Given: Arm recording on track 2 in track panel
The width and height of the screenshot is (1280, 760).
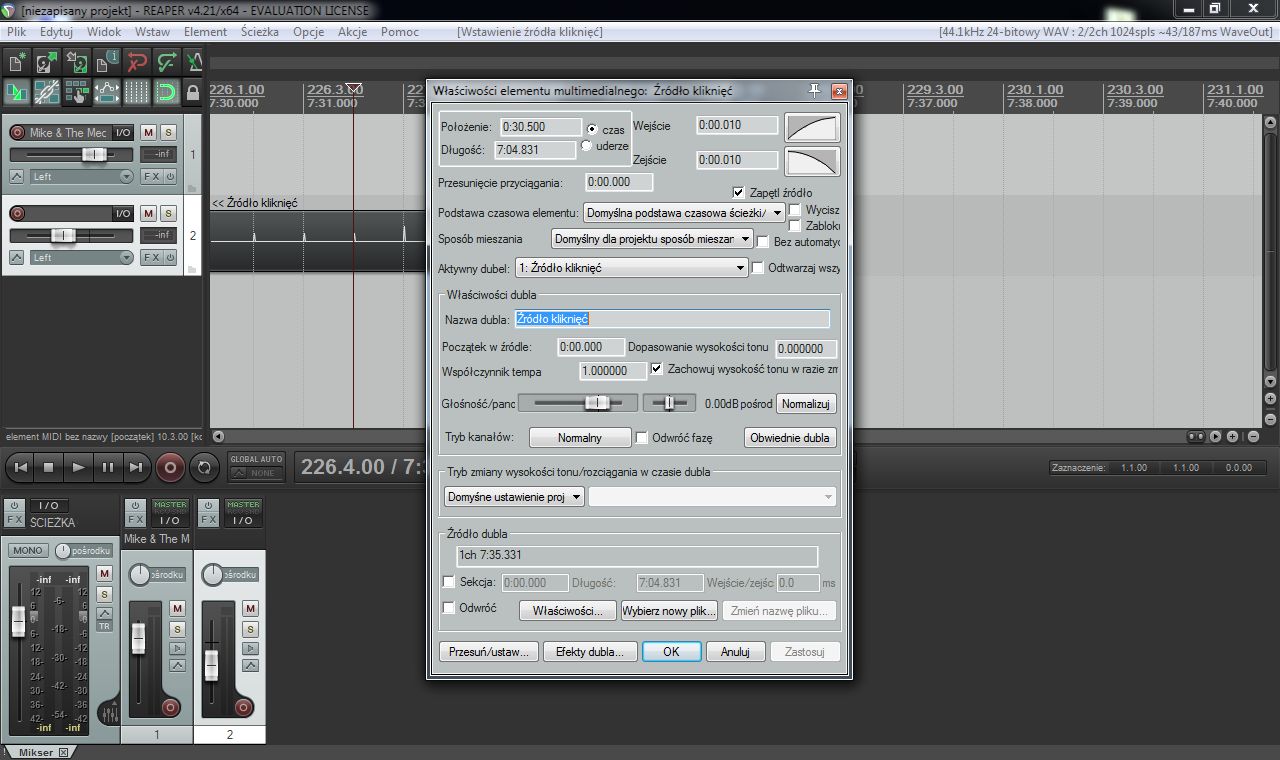Looking at the screenshot, I should click(x=17, y=213).
